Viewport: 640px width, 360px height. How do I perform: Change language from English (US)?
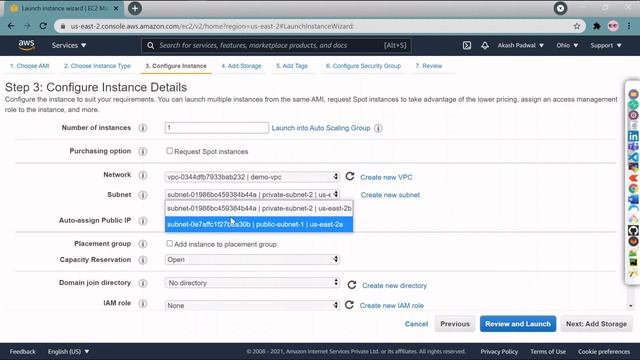click(x=68, y=351)
